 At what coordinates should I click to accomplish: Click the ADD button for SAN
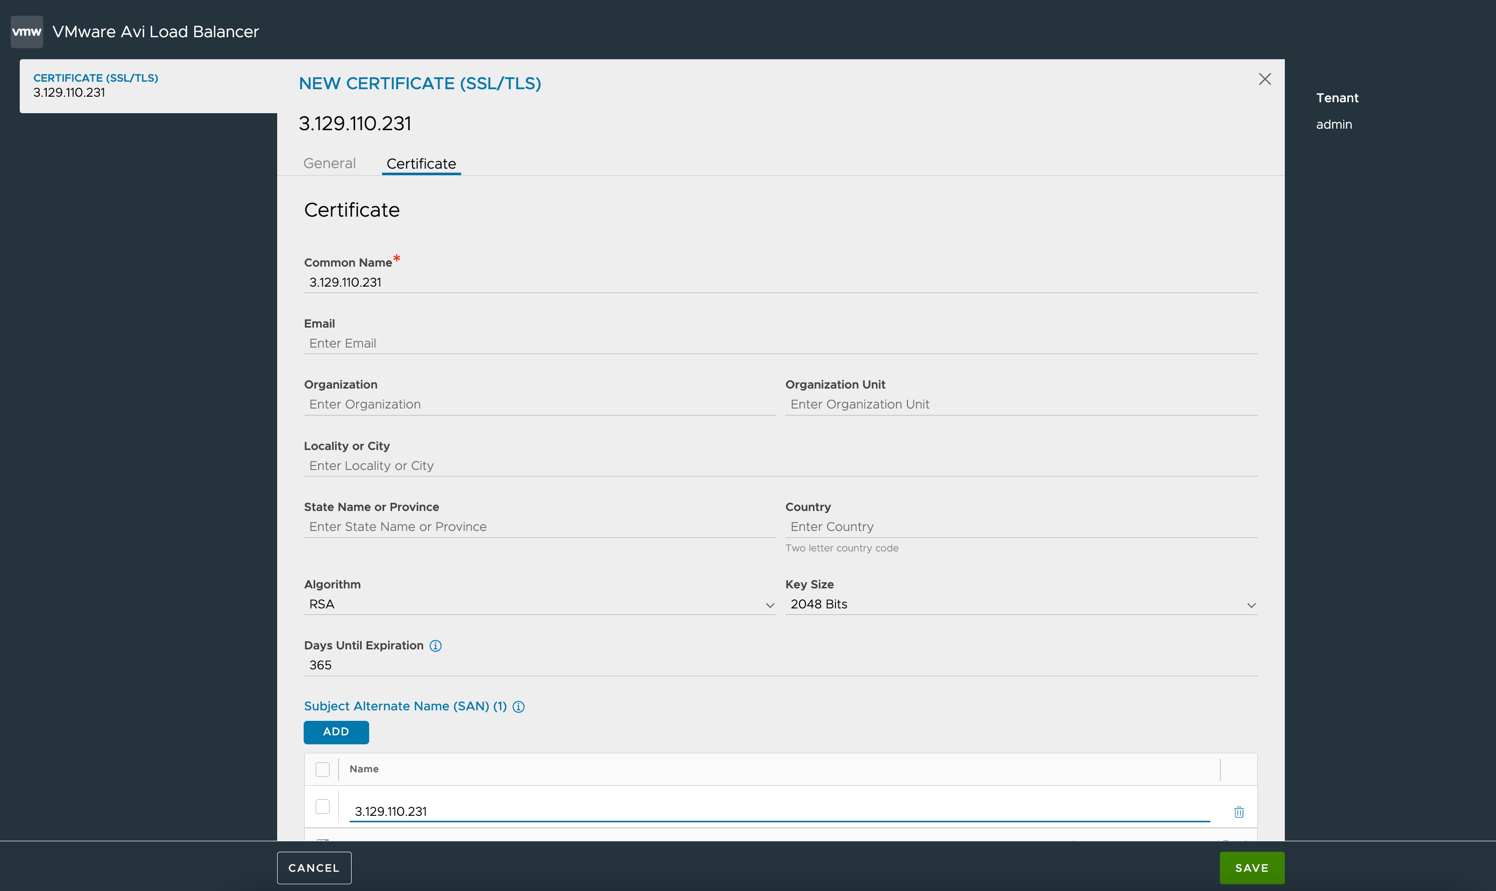coord(336,732)
